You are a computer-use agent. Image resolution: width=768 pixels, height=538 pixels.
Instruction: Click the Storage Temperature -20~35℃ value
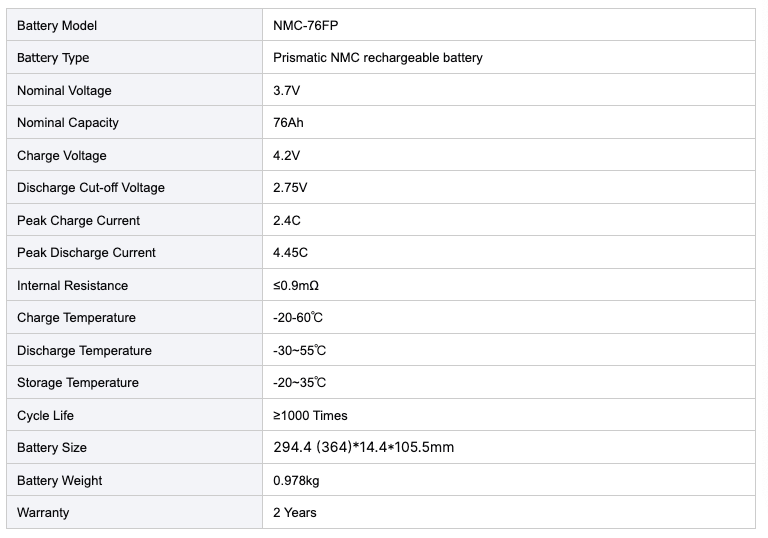299,382
